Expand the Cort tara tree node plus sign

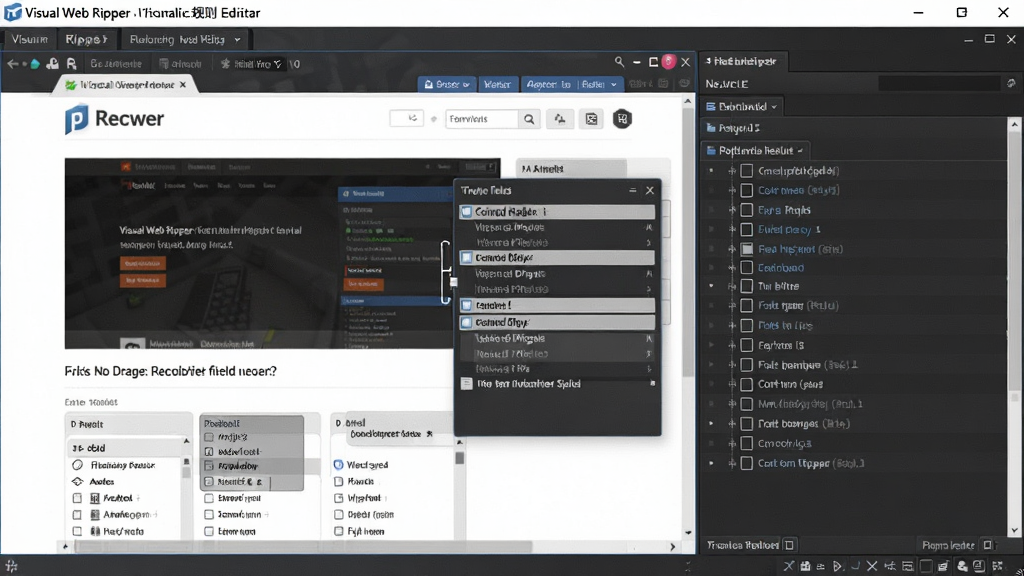point(732,384)
